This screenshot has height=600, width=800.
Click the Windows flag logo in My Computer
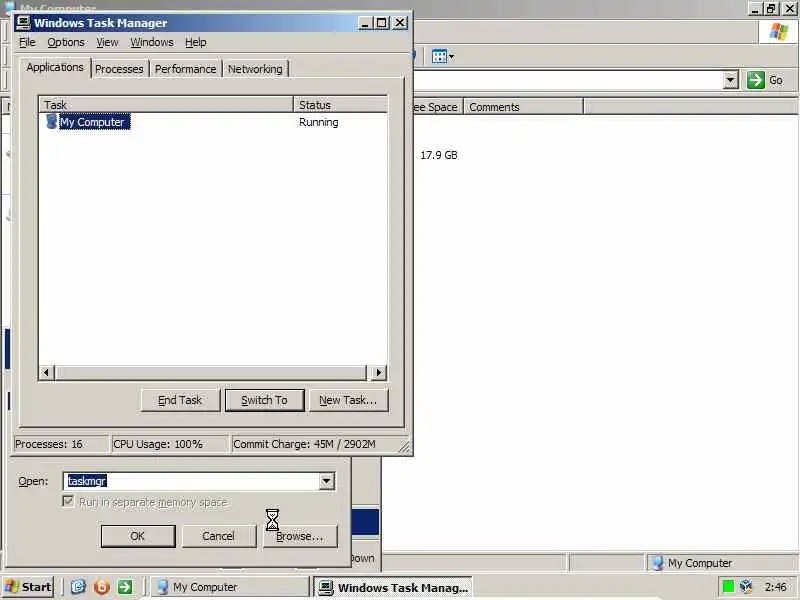[x=778, y=32]
